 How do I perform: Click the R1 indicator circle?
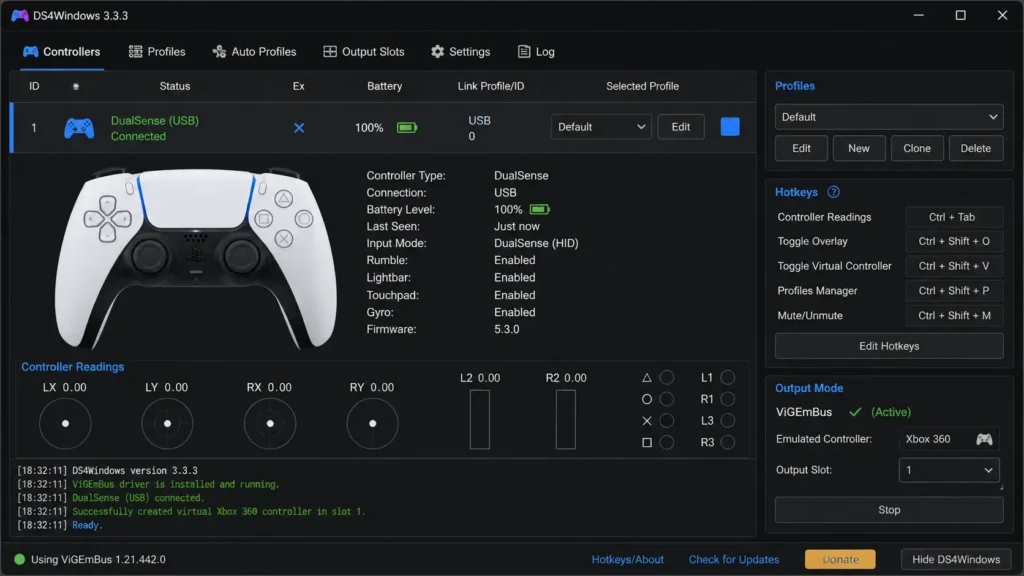(x=728, y=399)
